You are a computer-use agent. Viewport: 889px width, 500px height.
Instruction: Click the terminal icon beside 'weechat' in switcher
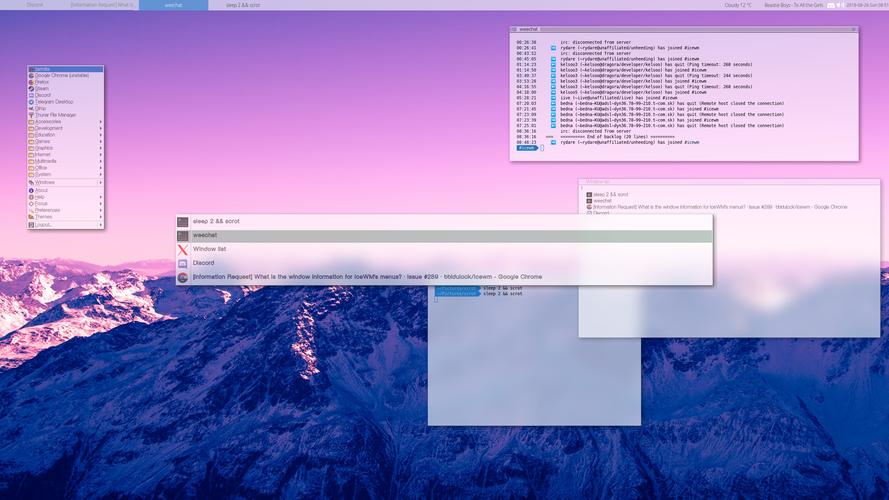[183, 235]
